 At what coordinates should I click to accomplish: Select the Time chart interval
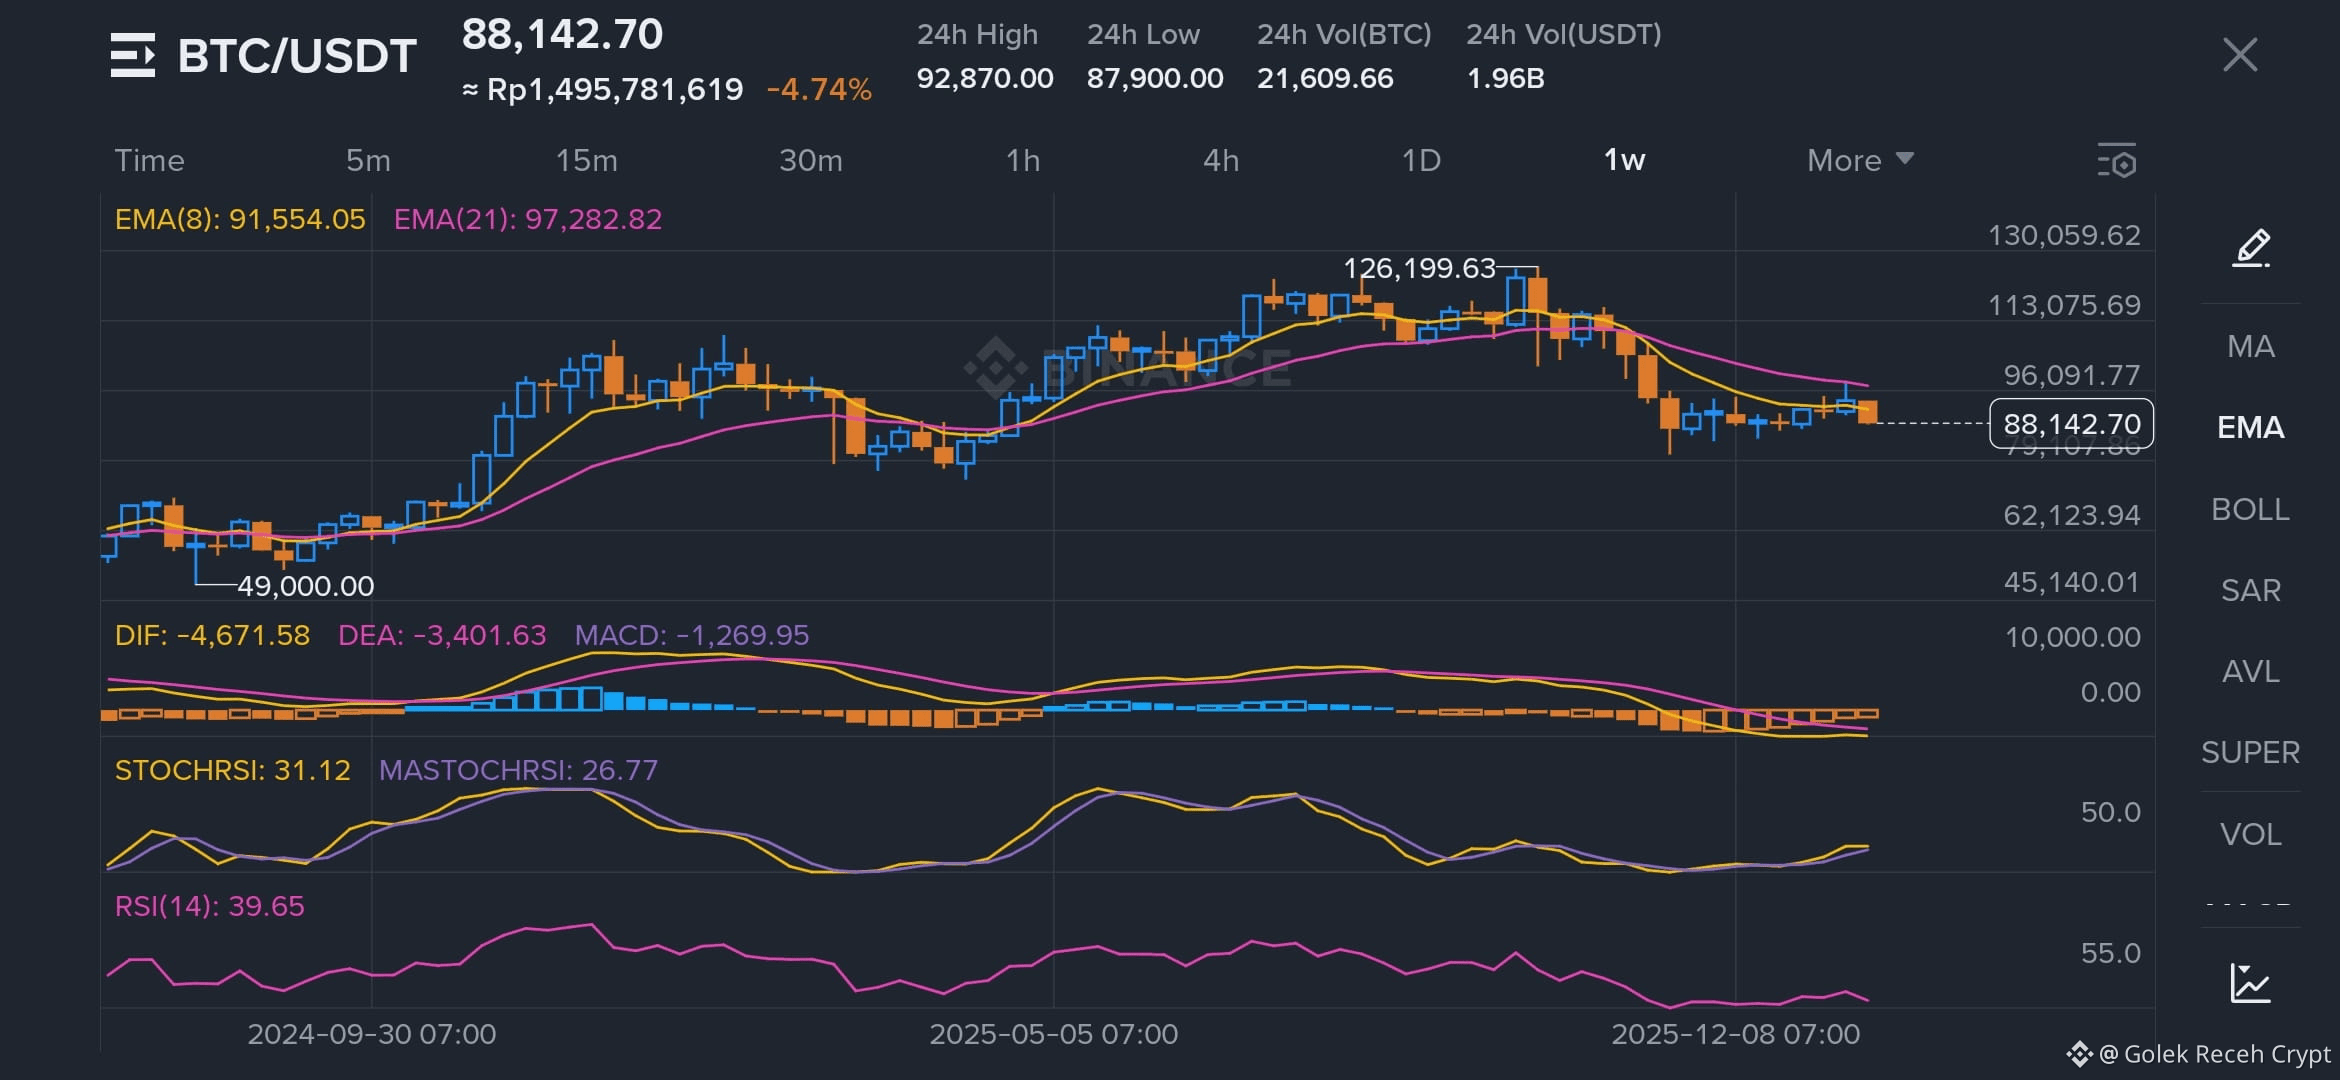click(149, 160)
